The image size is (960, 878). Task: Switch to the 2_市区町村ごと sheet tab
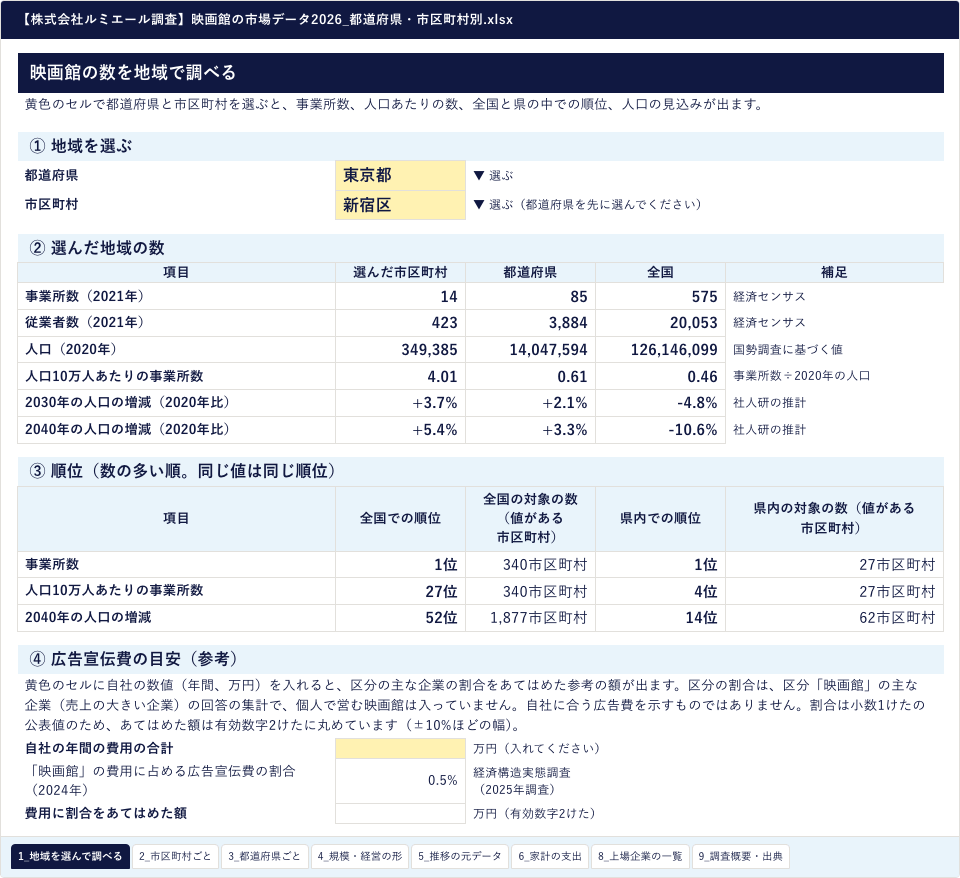(x=175, y=856)
